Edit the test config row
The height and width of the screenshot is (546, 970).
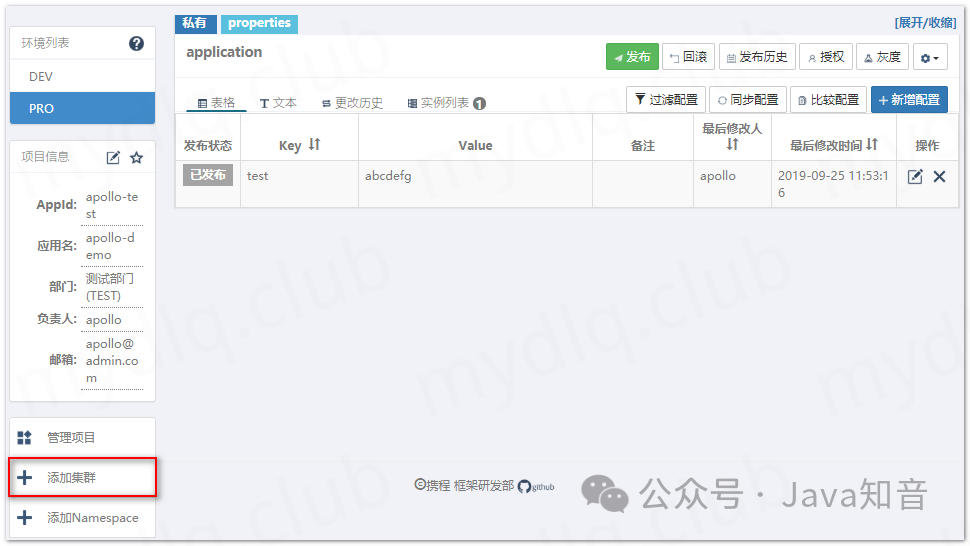click(915, 177)
